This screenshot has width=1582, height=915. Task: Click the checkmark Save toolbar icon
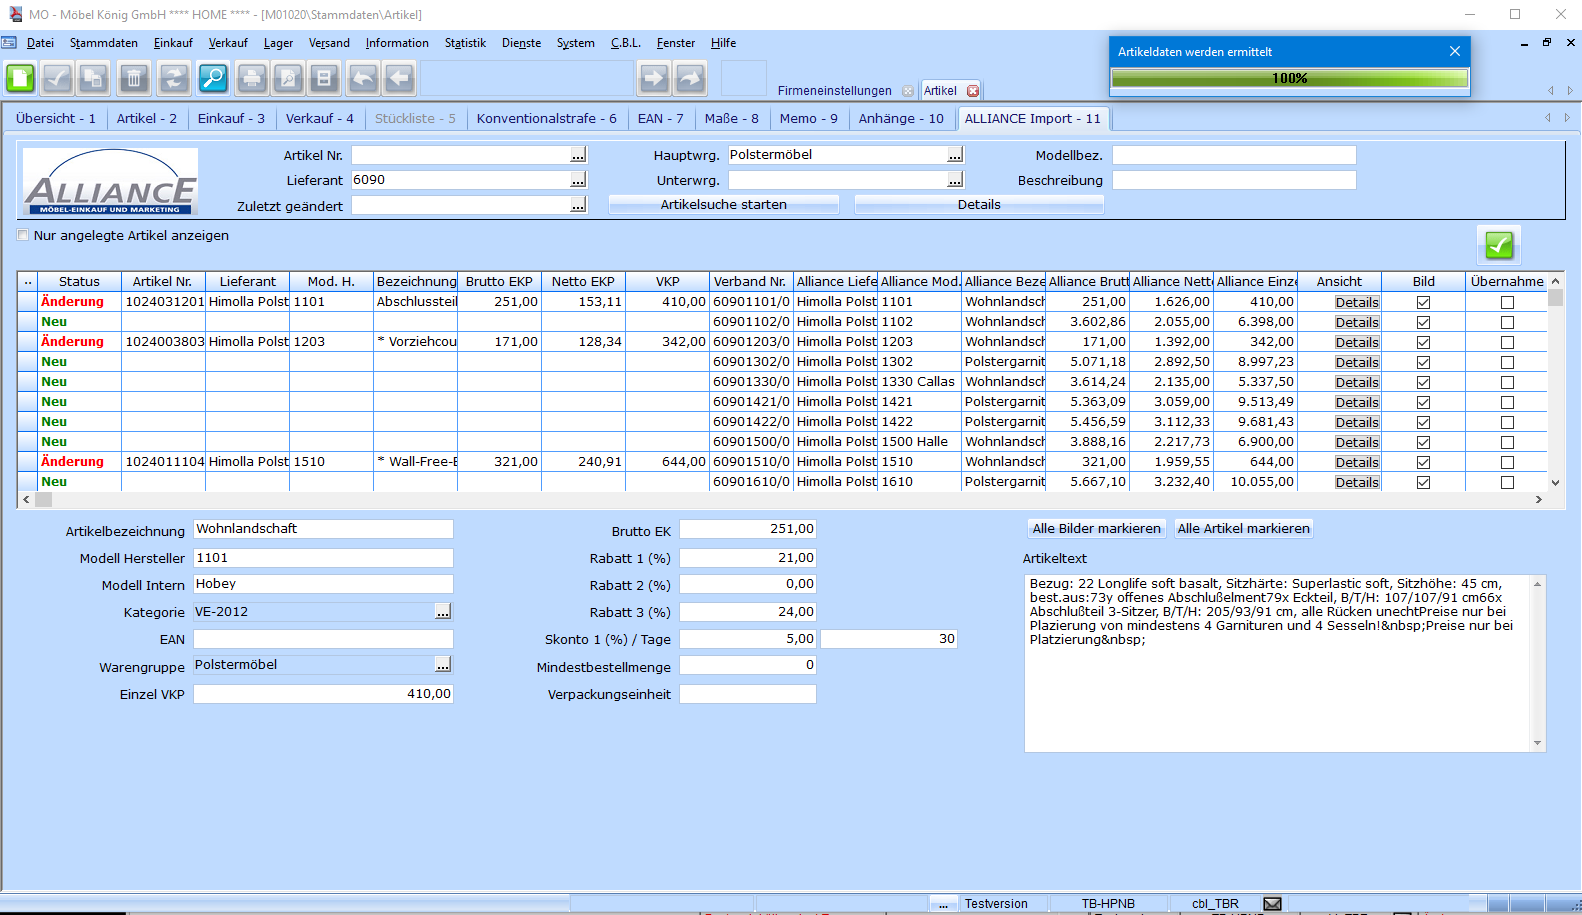point(58,78)
